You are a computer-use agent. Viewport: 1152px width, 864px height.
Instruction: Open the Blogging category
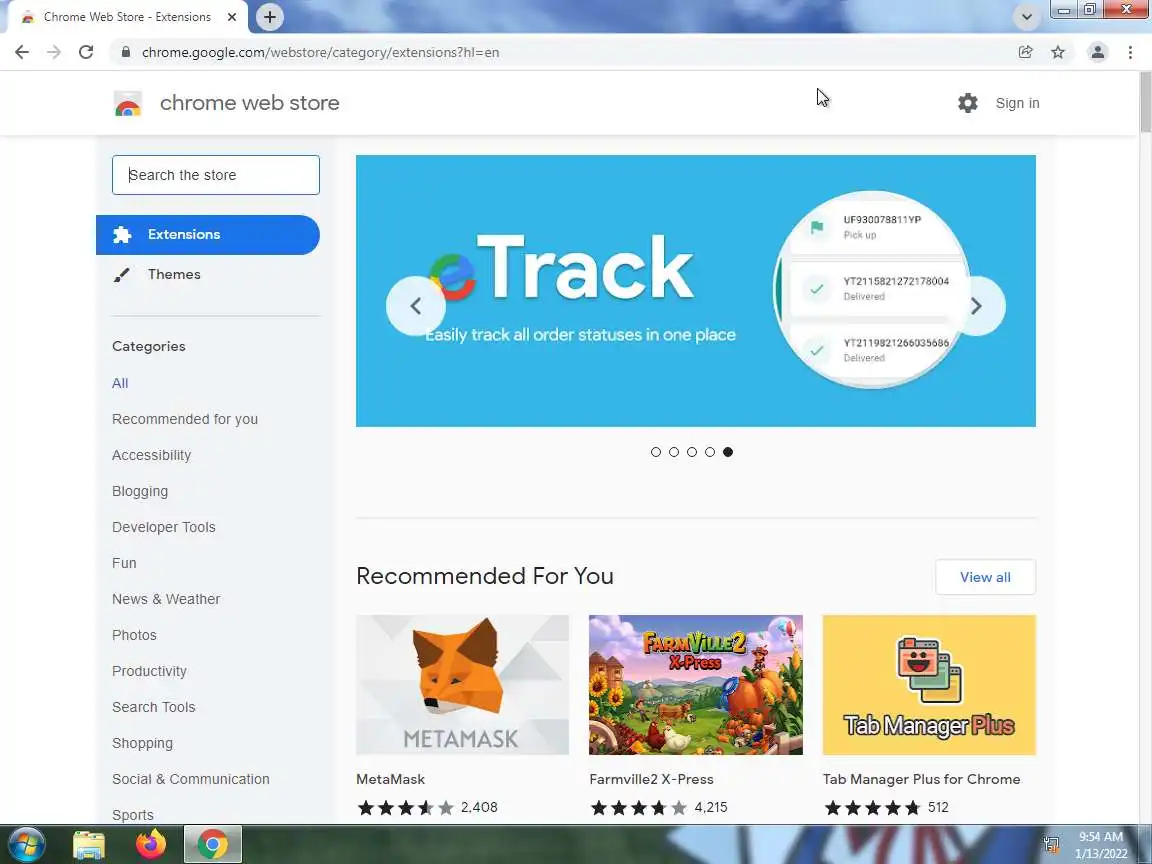tap(140, 491)
